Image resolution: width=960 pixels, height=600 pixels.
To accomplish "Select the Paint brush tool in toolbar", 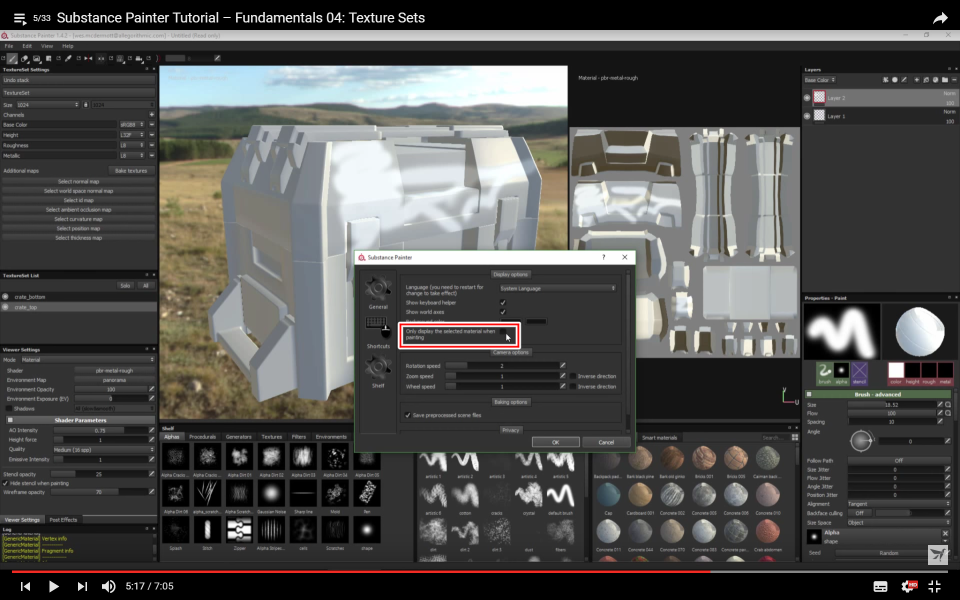I will click(12, 59).
